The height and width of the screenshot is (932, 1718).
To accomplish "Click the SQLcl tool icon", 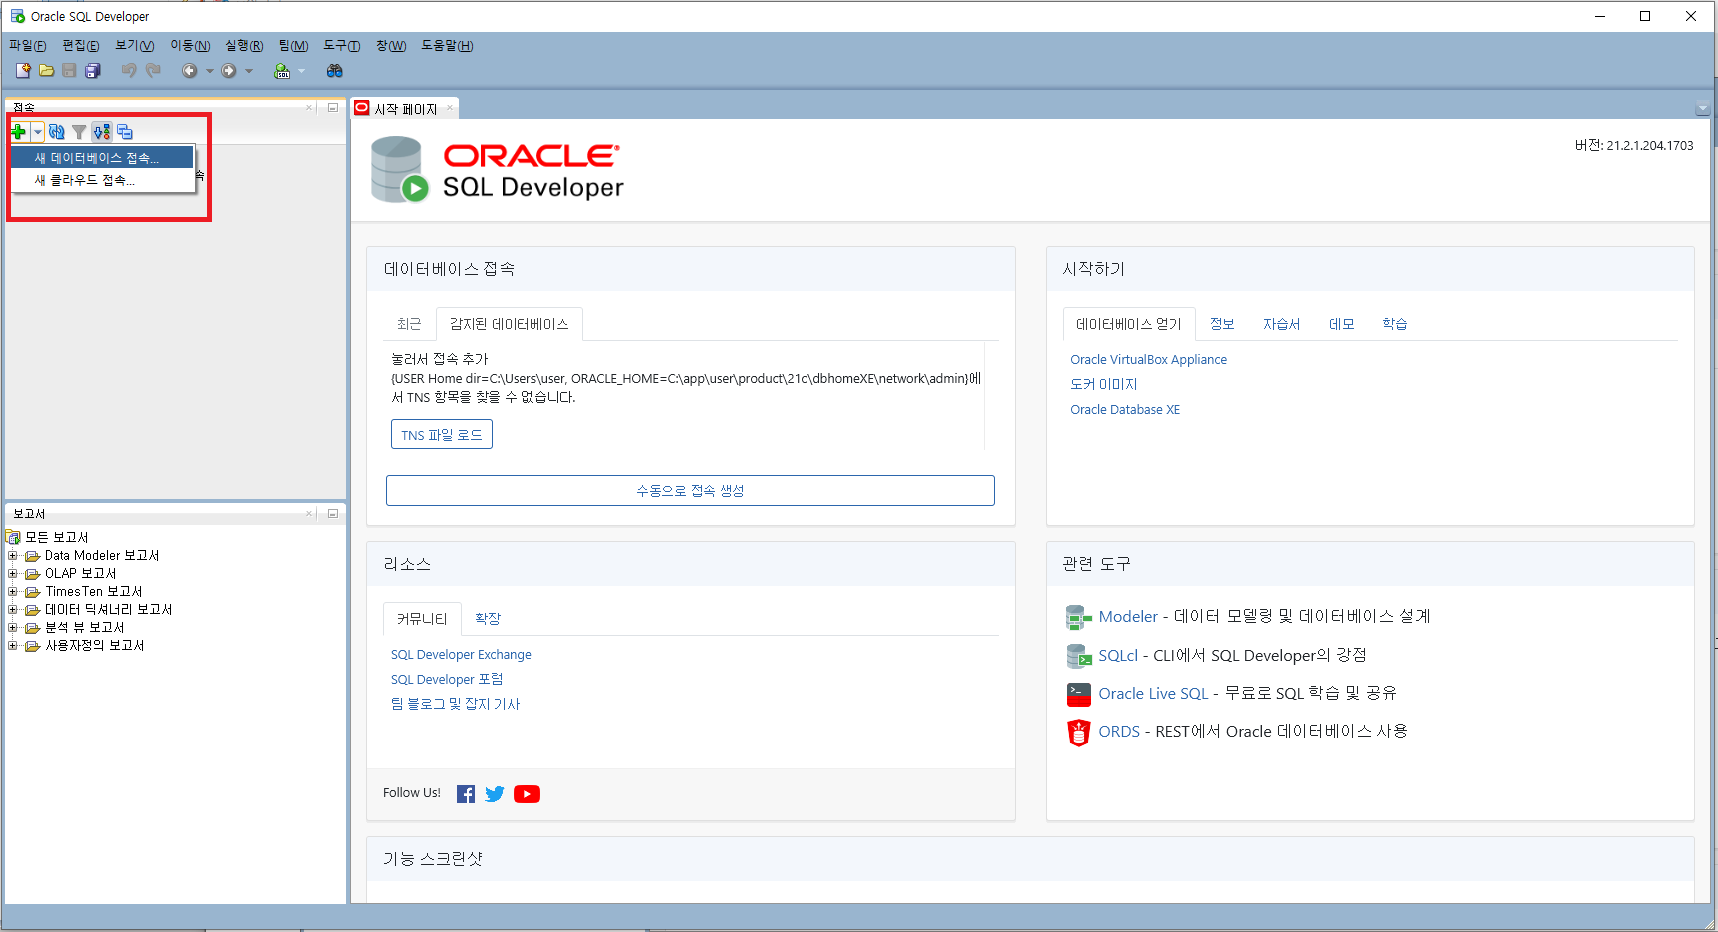I will point(1078,656).
